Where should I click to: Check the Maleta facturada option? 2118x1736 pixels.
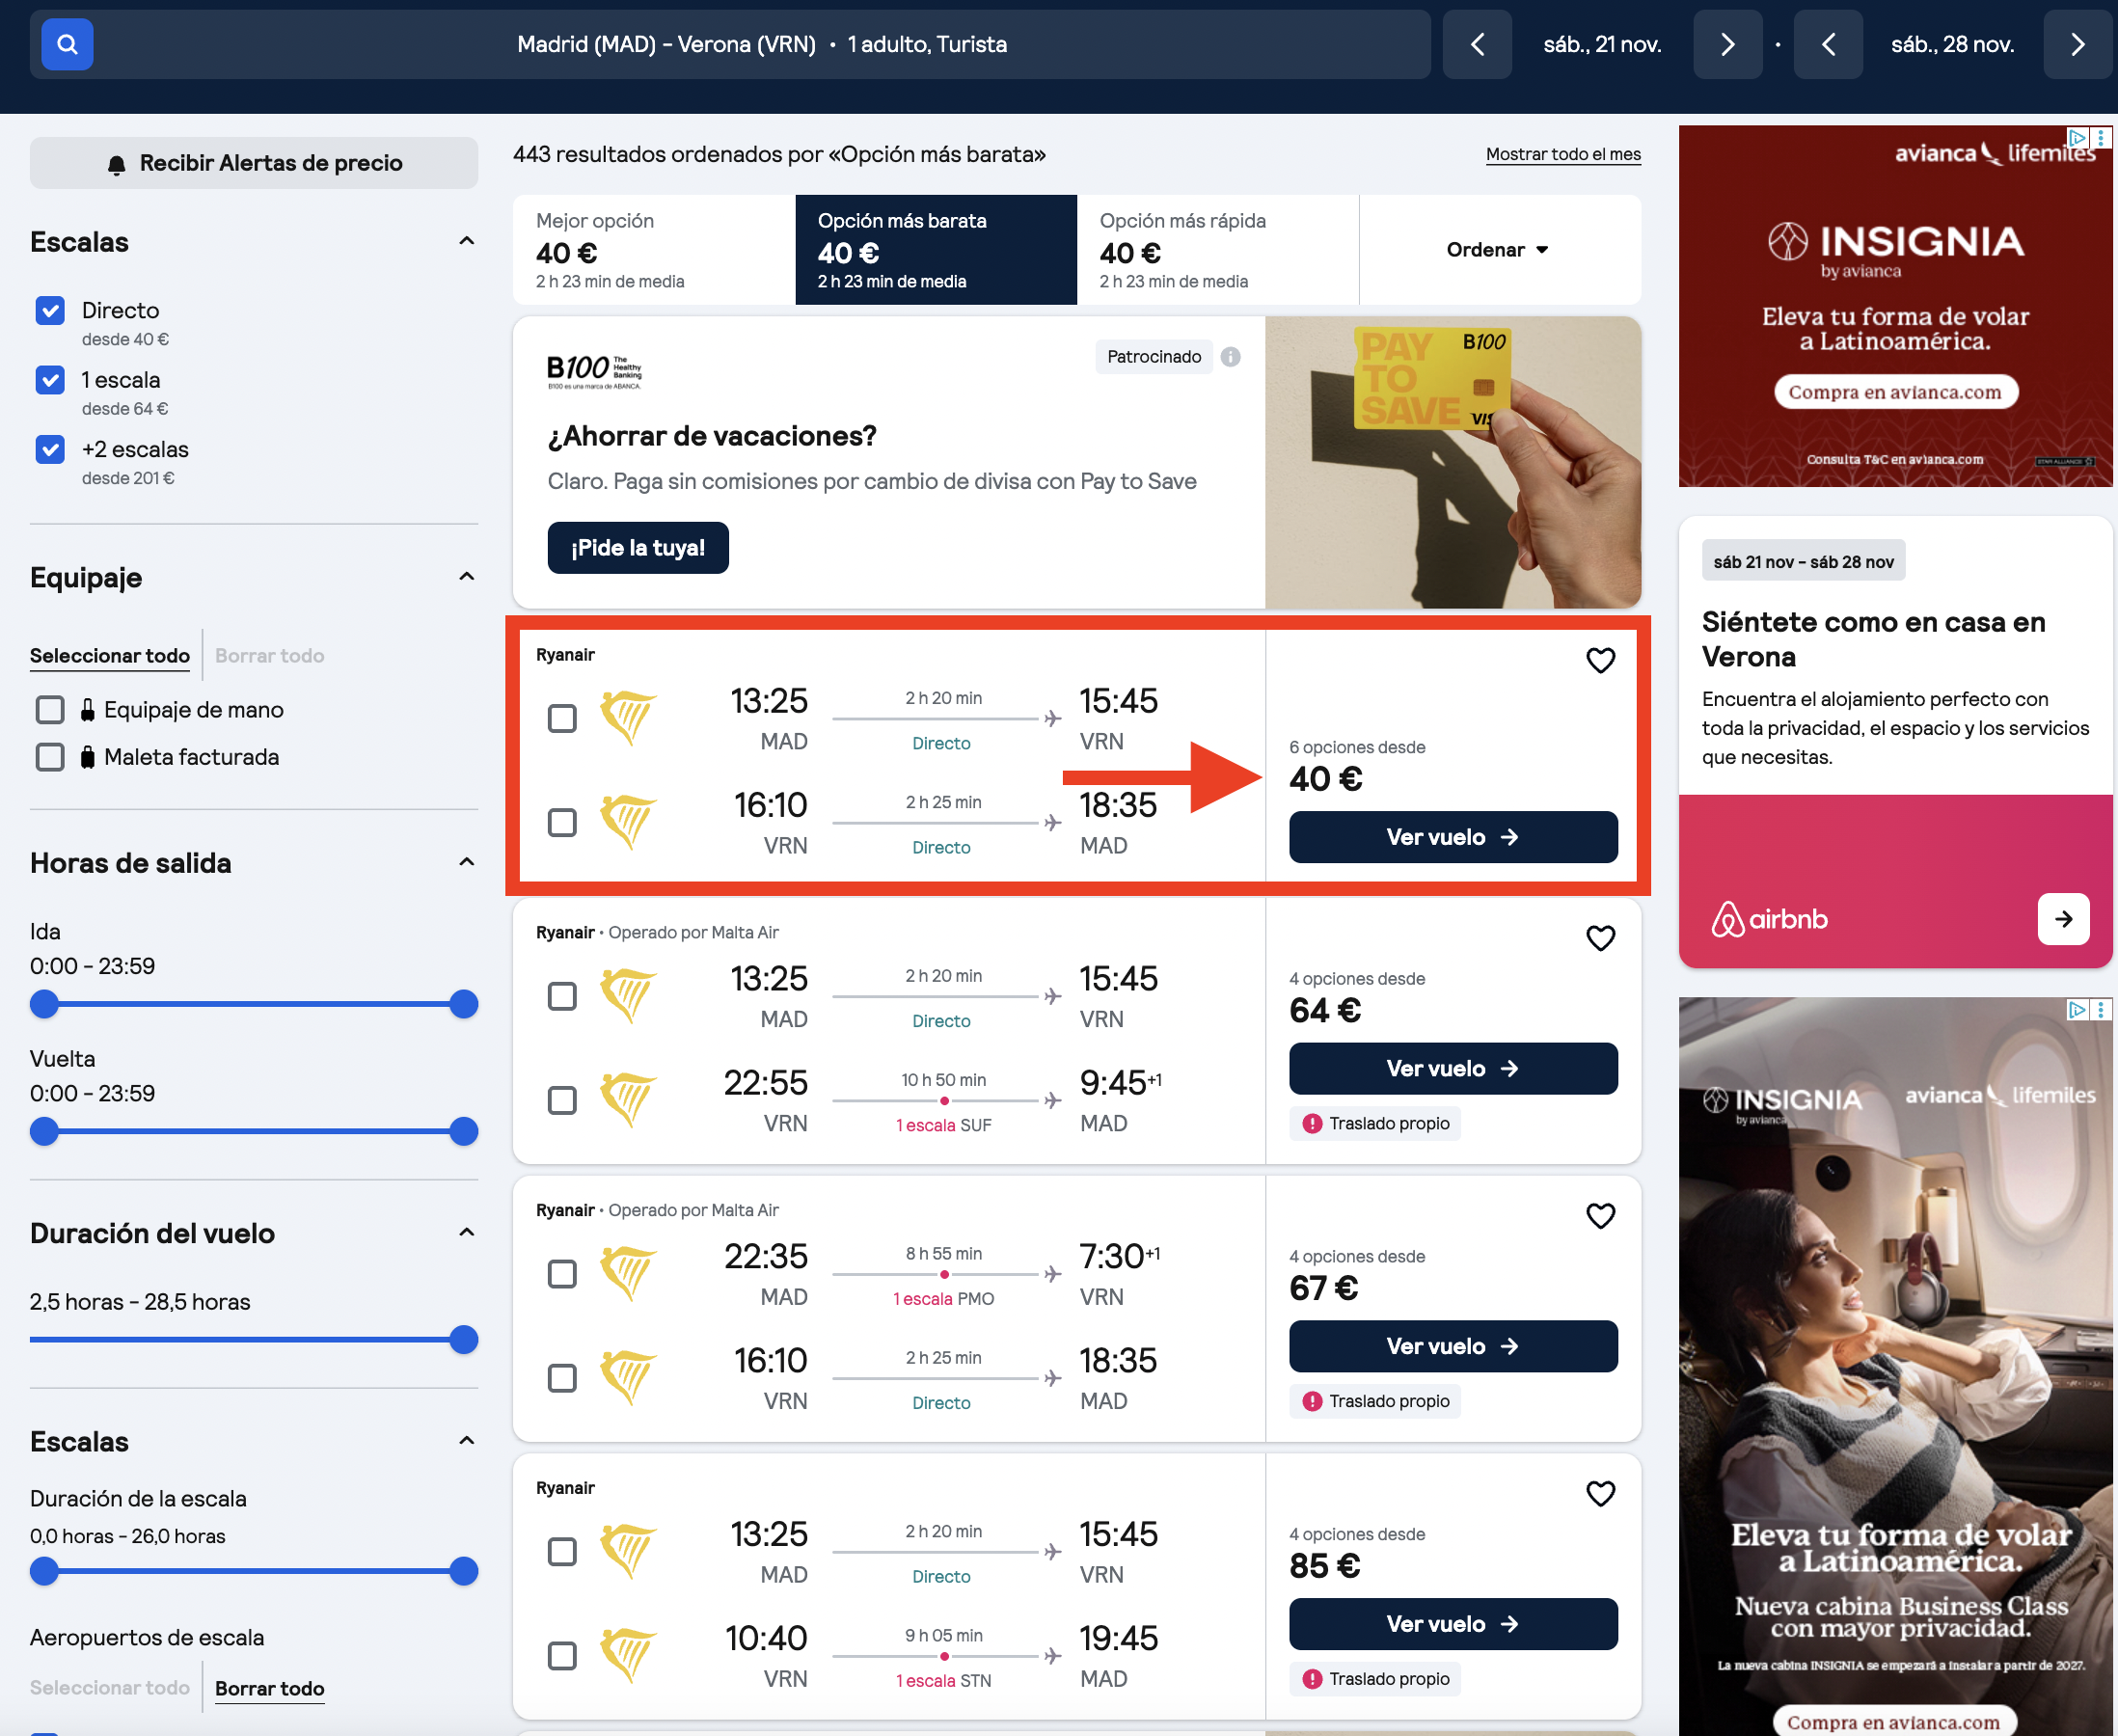click(x=50, y=757)
